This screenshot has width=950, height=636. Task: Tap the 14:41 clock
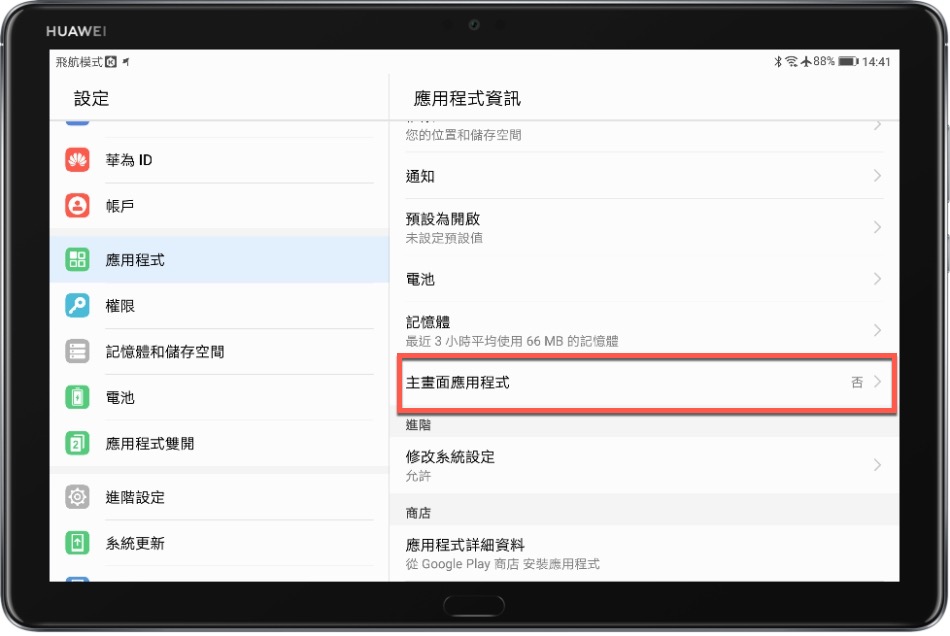876,61
